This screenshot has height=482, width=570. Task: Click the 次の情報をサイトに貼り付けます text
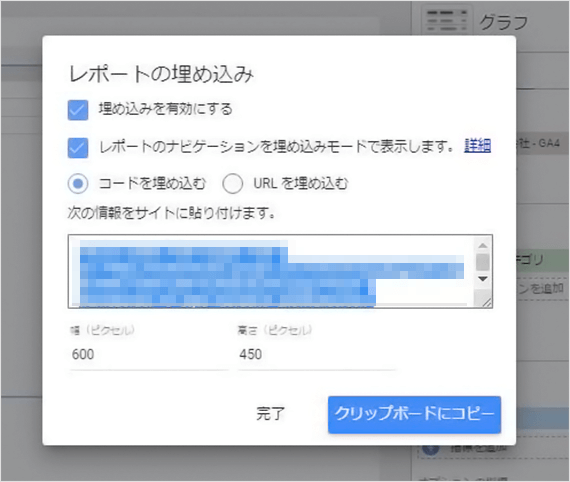click(x=171, y=213)
